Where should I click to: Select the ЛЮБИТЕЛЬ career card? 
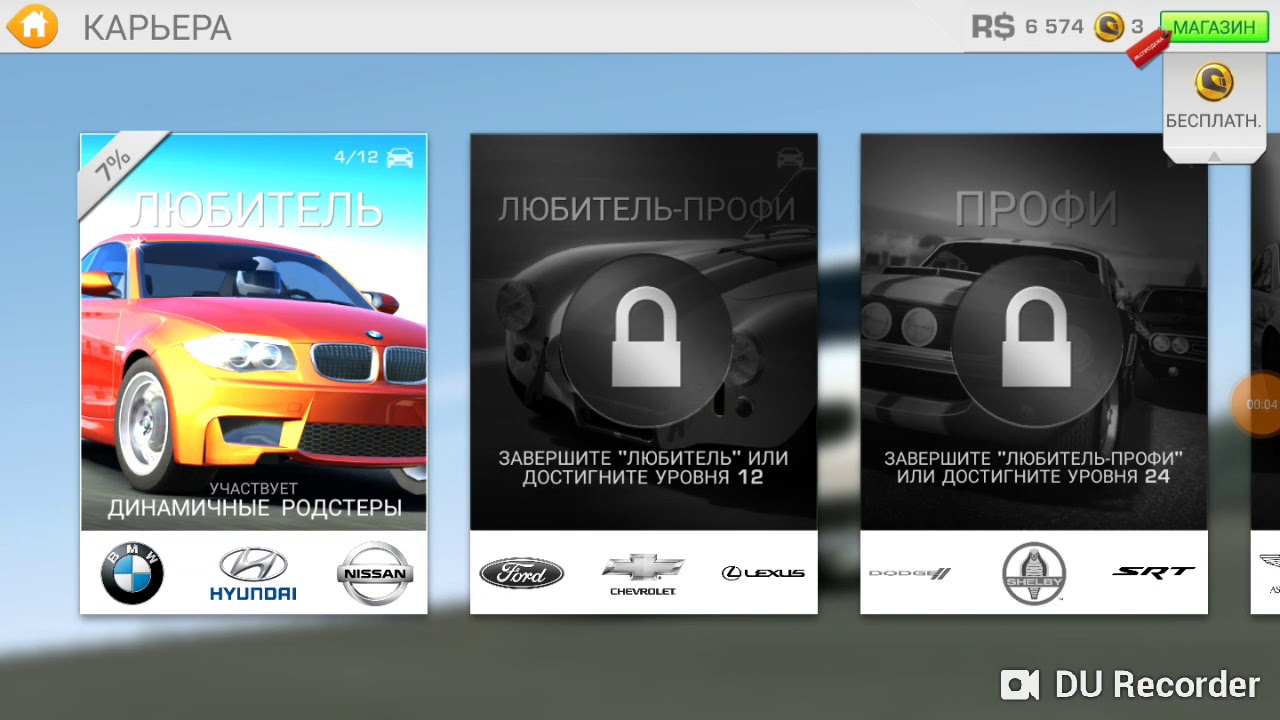[254, 373]
